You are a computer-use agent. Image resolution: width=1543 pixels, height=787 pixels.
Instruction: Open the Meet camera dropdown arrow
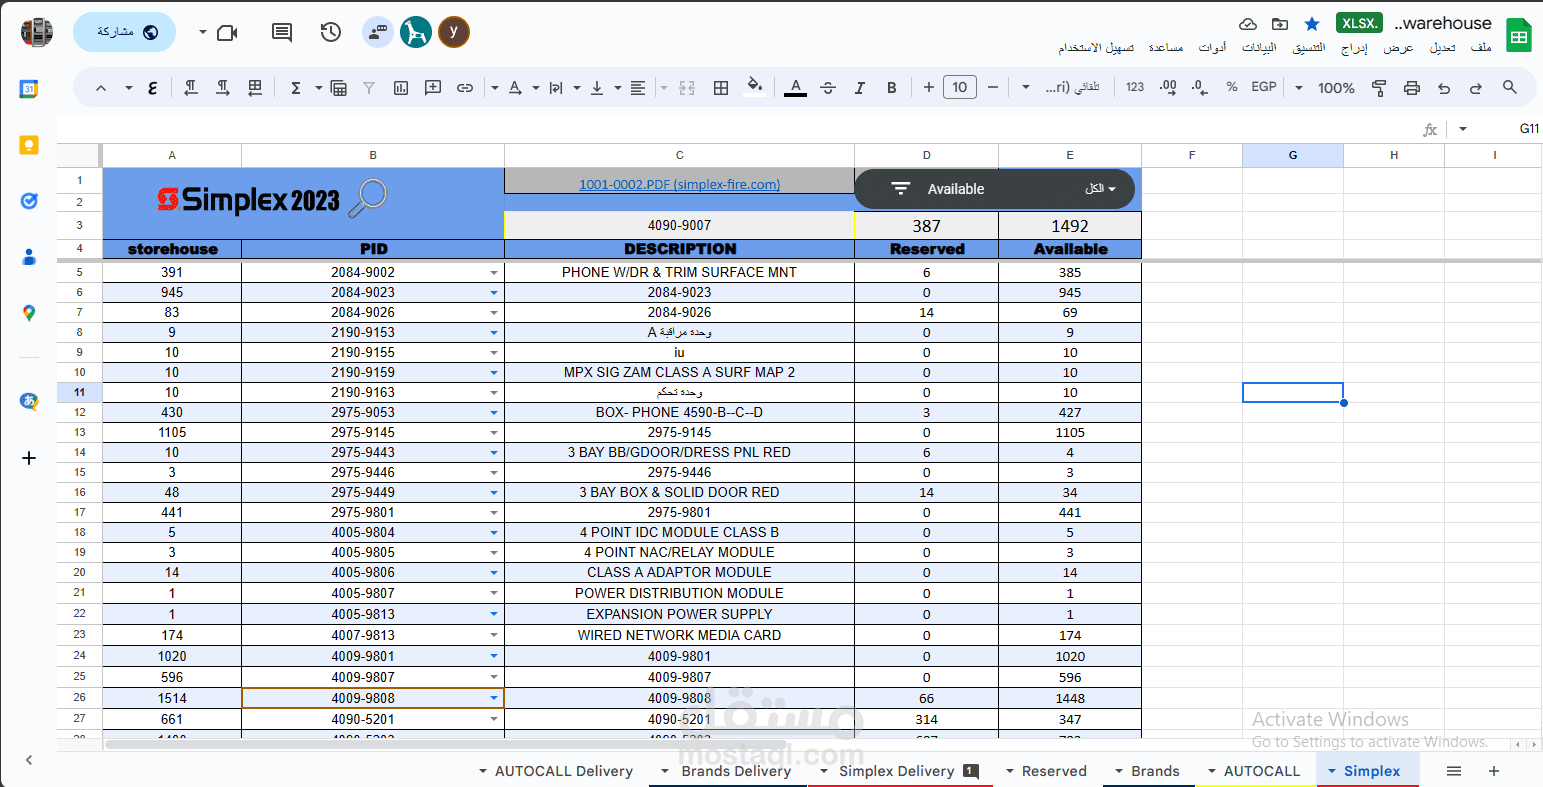click(x=203, y=32)
